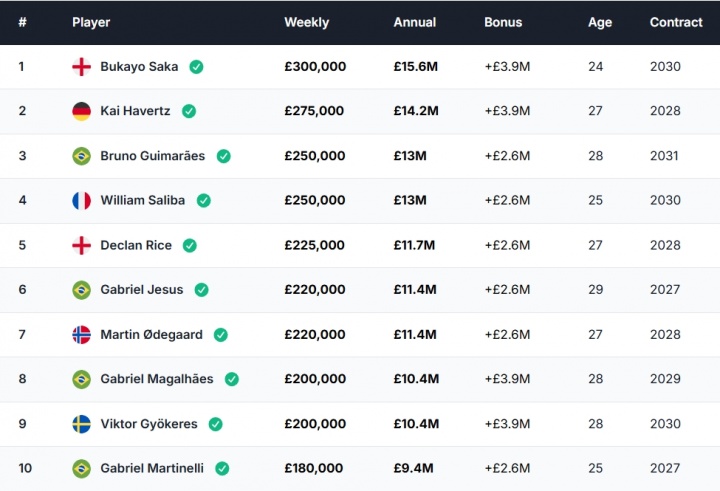Click England flag icon beside Bukayo Saka
This screenshot has width=720, height=491.
(82, 67)
